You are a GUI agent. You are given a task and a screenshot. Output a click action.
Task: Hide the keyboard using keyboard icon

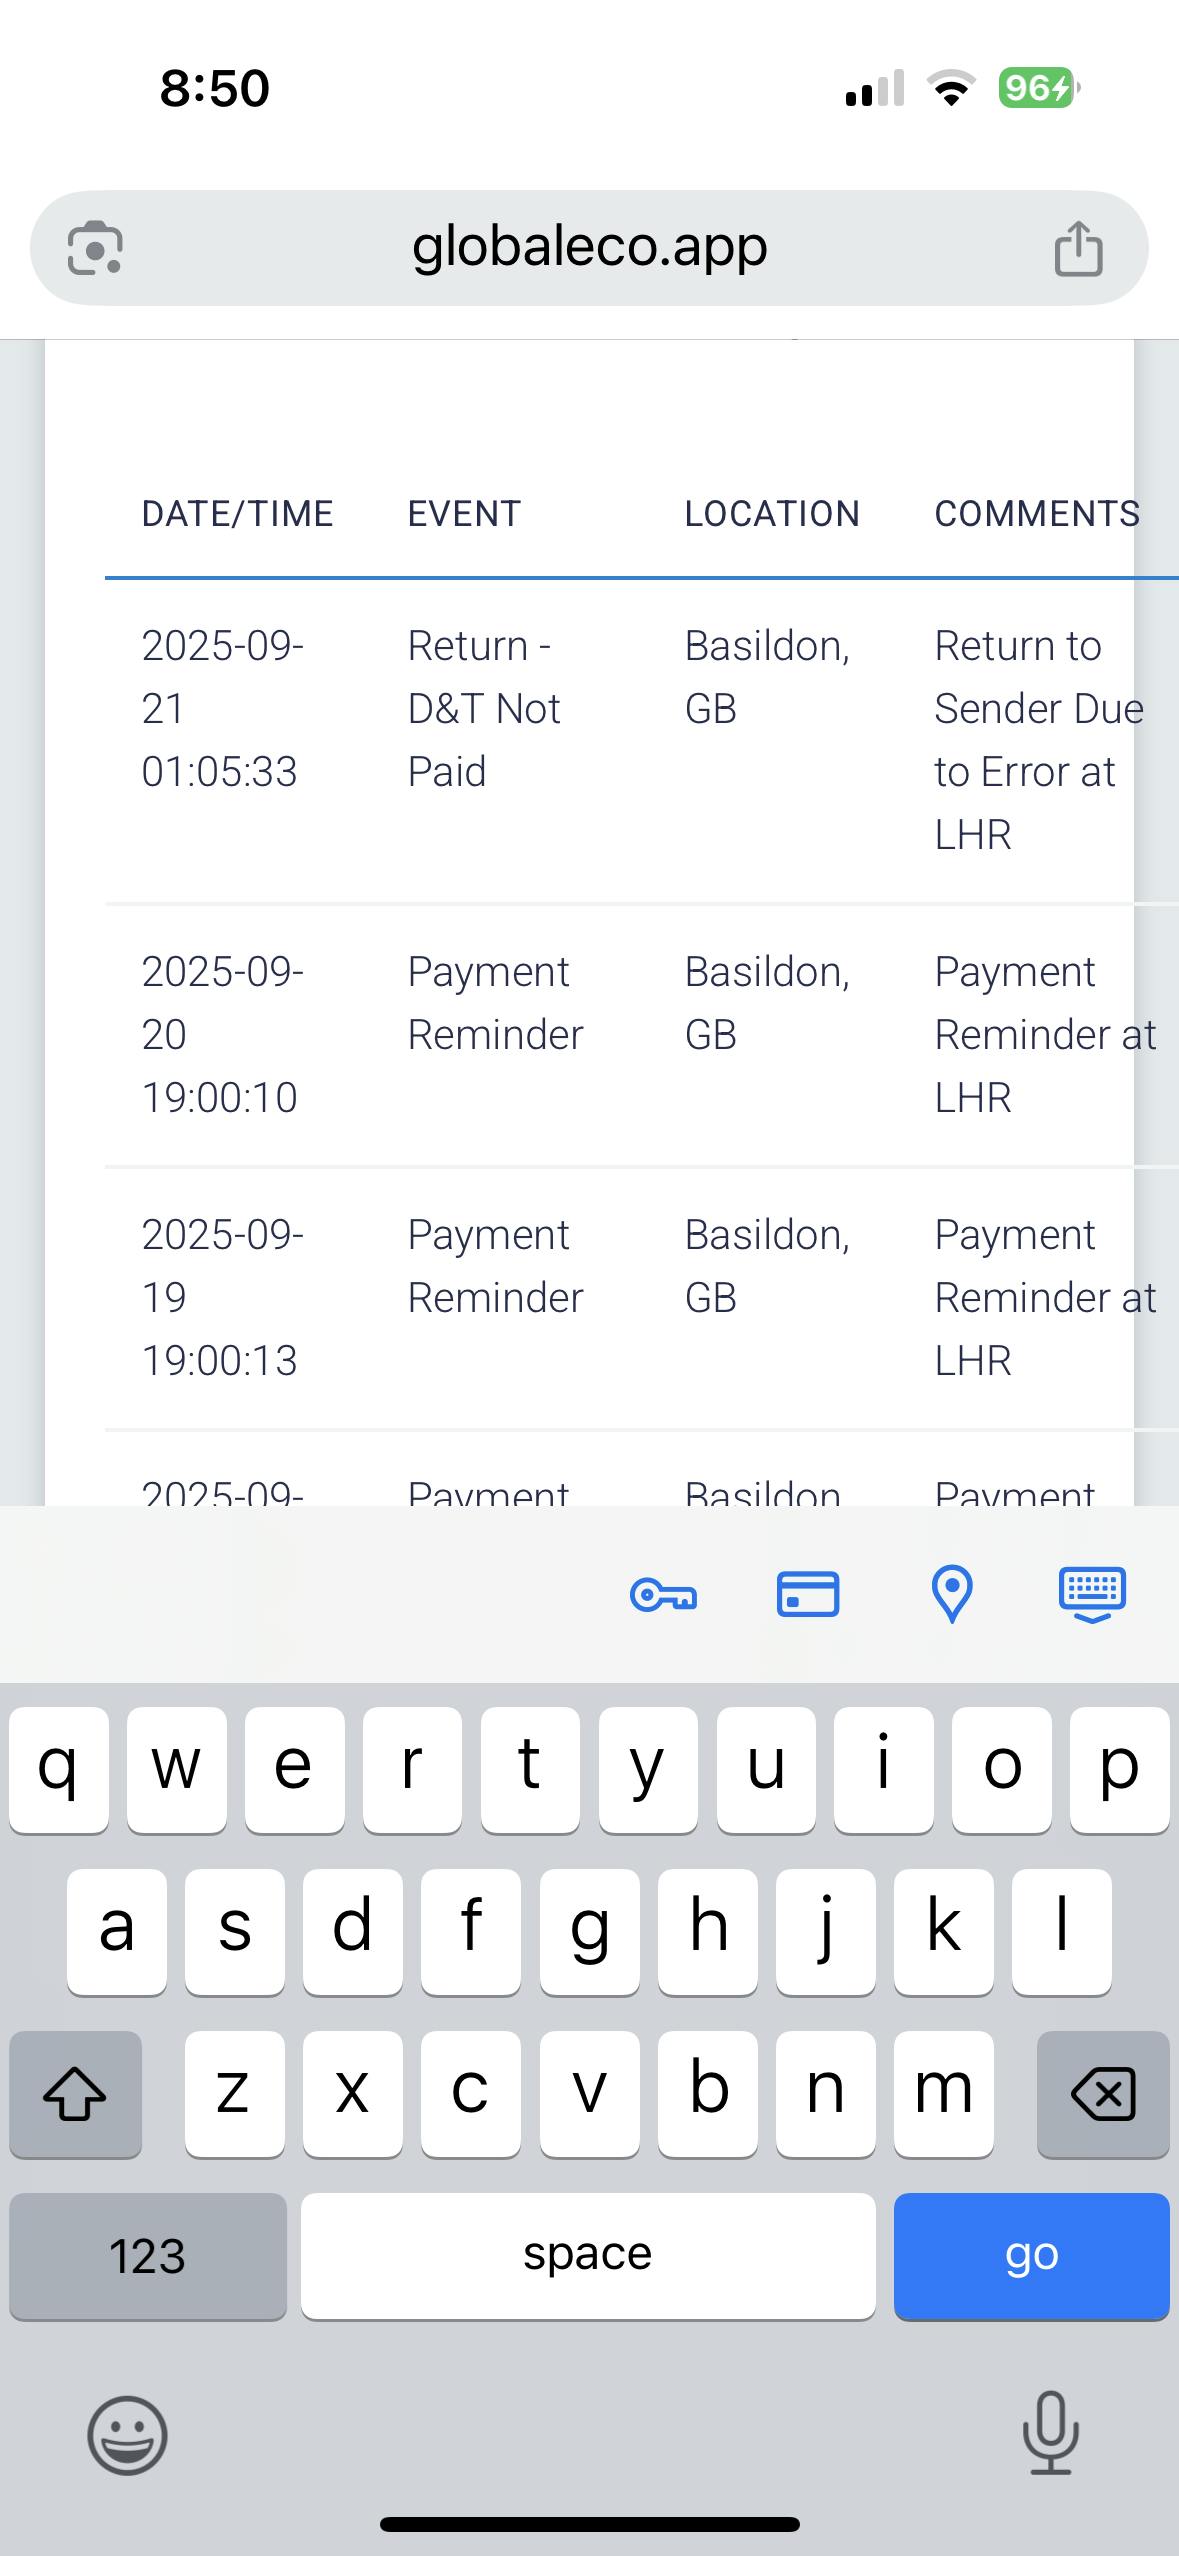tap(1092, 1594)
